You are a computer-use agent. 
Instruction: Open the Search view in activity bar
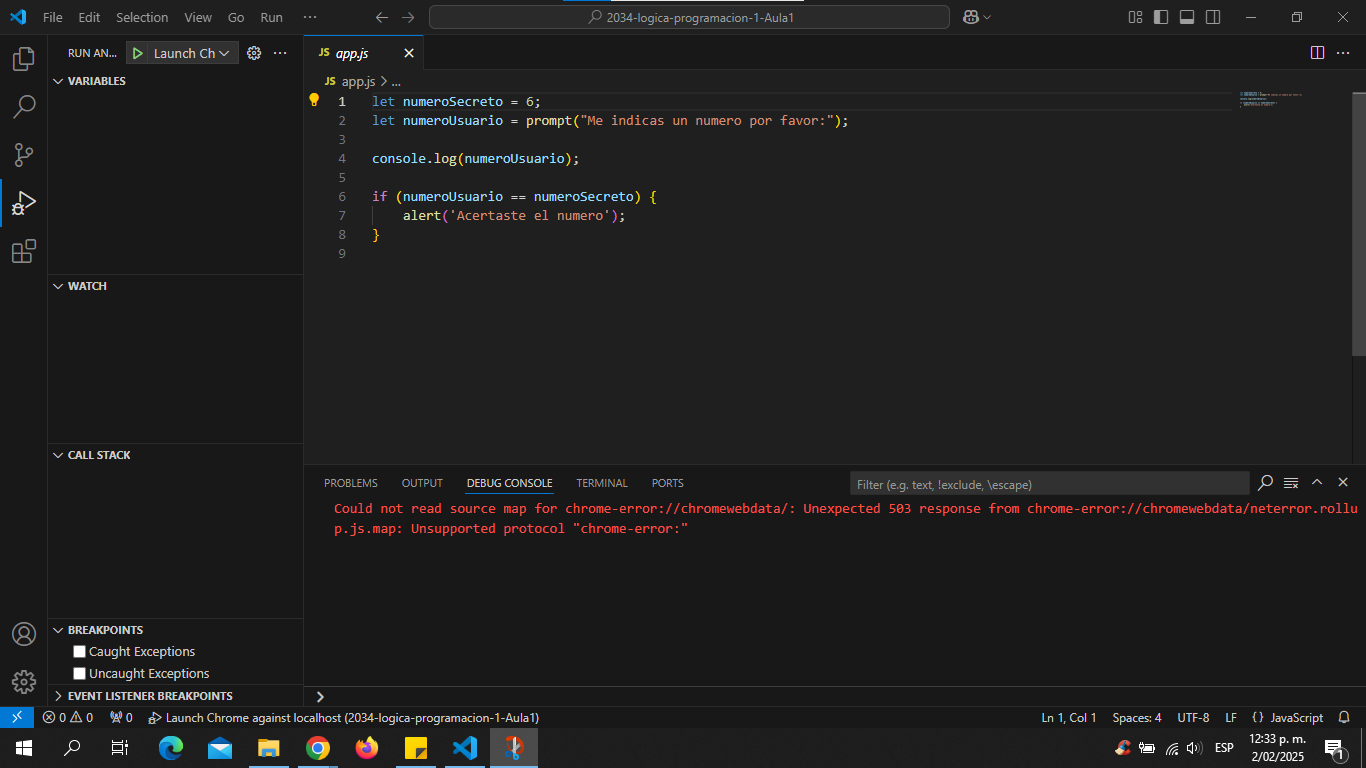tap(24, 107)
